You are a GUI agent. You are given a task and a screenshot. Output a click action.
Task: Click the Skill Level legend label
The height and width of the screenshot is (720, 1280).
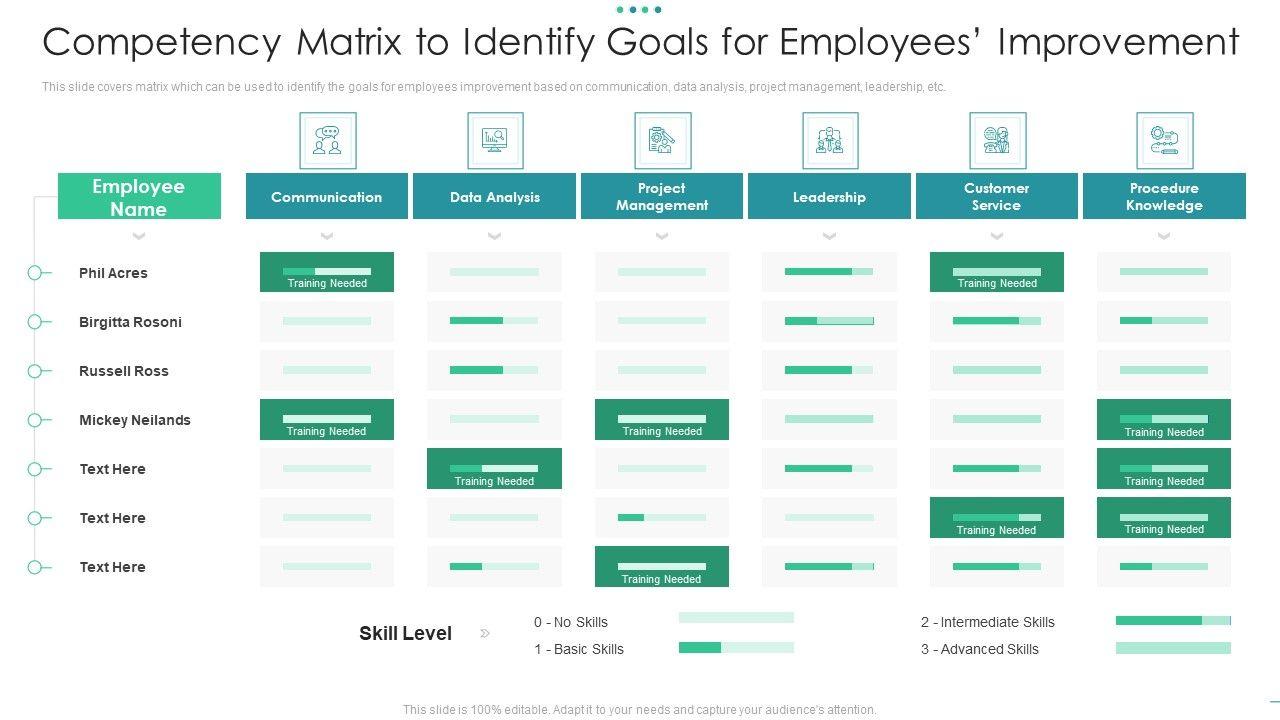pyautogui.click(x=405, y=633)
